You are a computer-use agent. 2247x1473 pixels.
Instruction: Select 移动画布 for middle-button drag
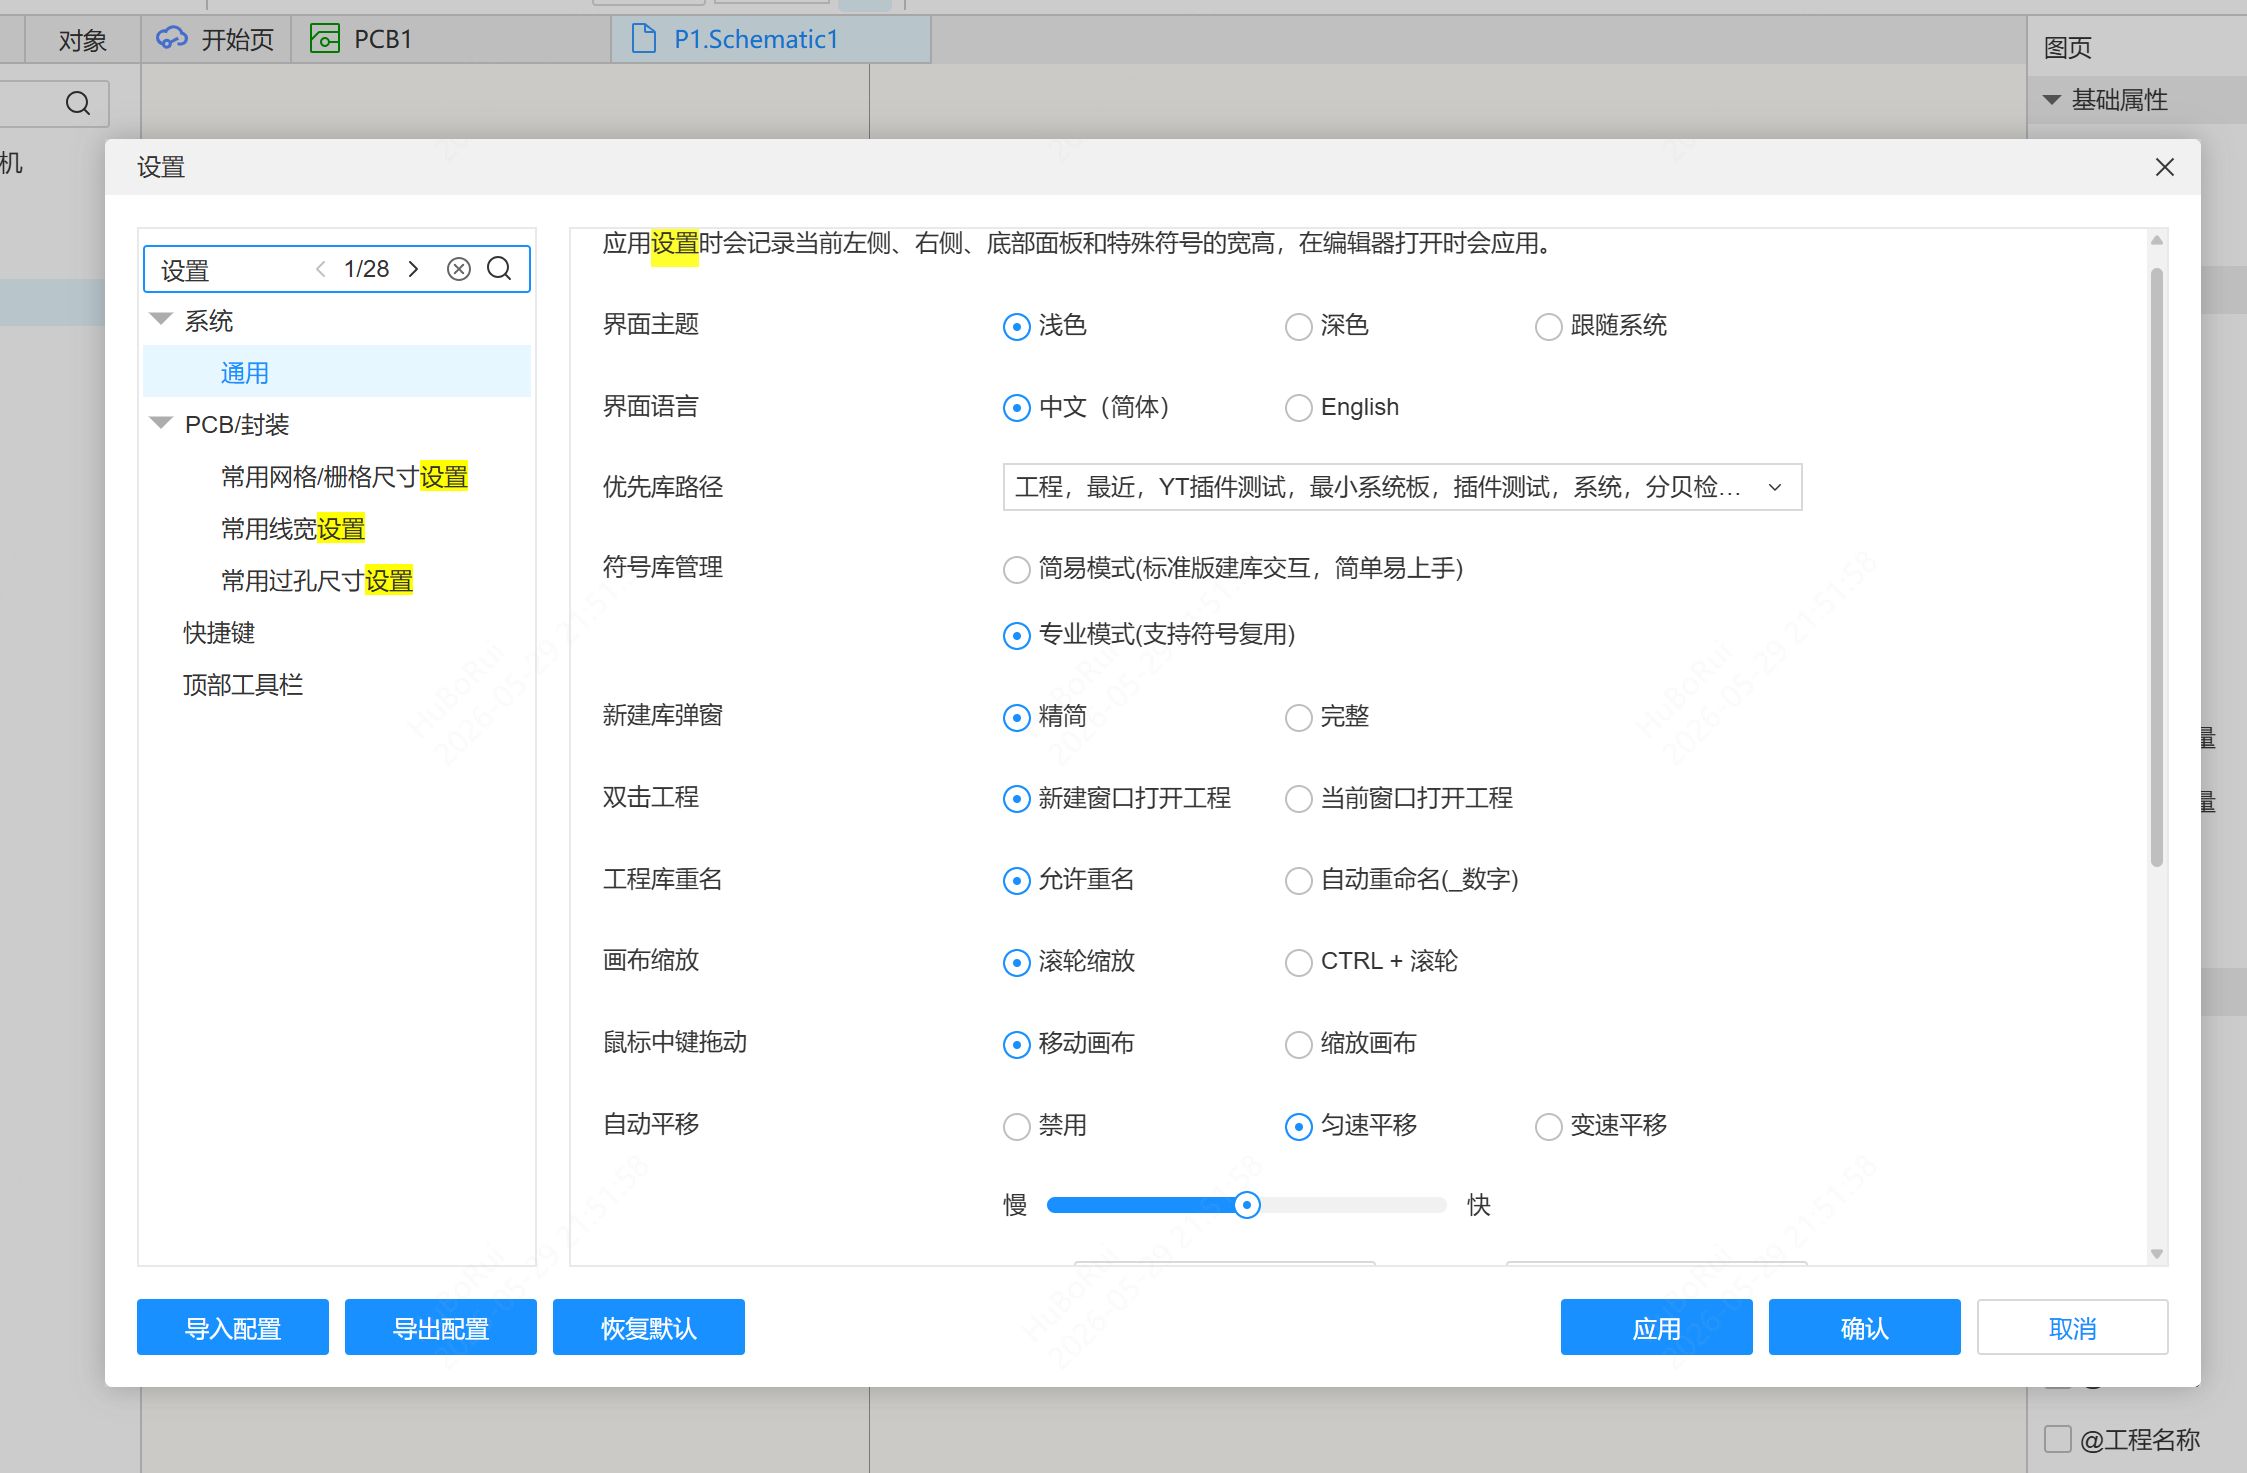[1016, 1045]
